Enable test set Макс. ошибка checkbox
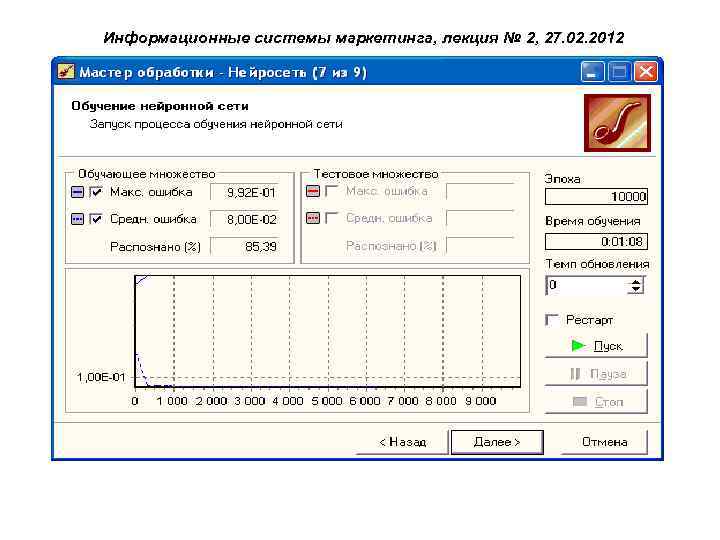 331,191
